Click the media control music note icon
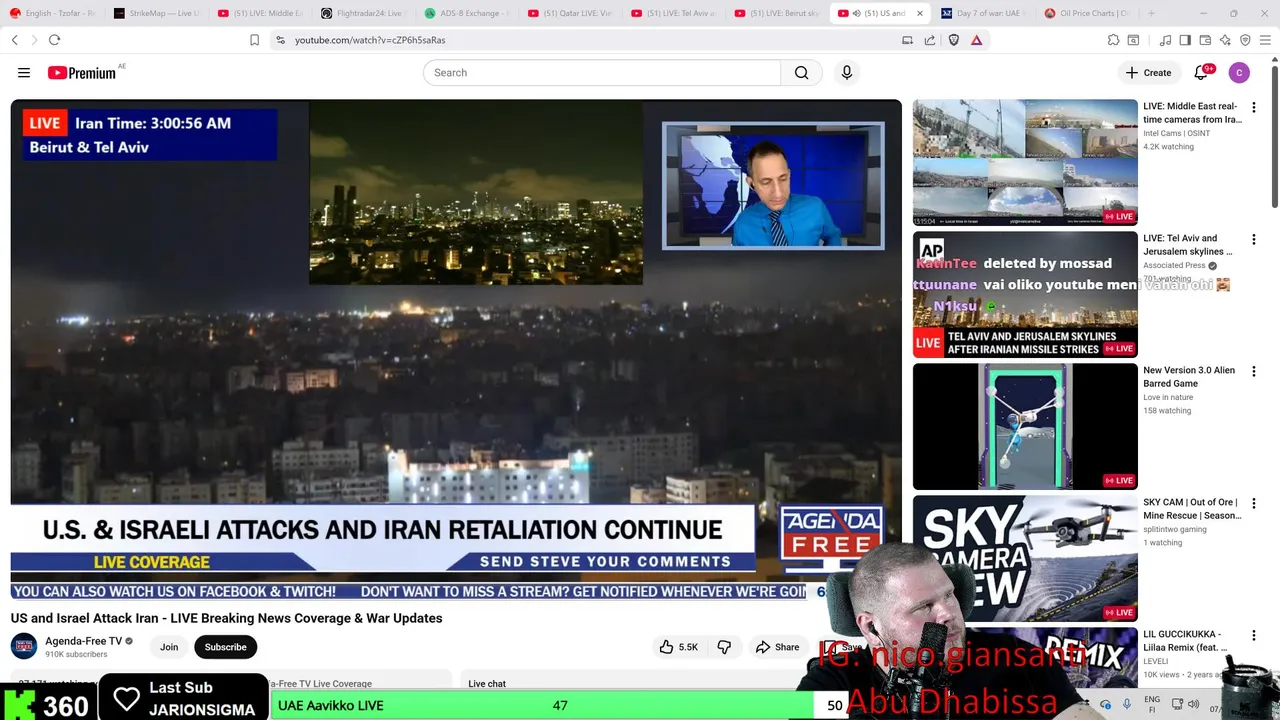This screenshot has height=720, width=1280. 1165,40
